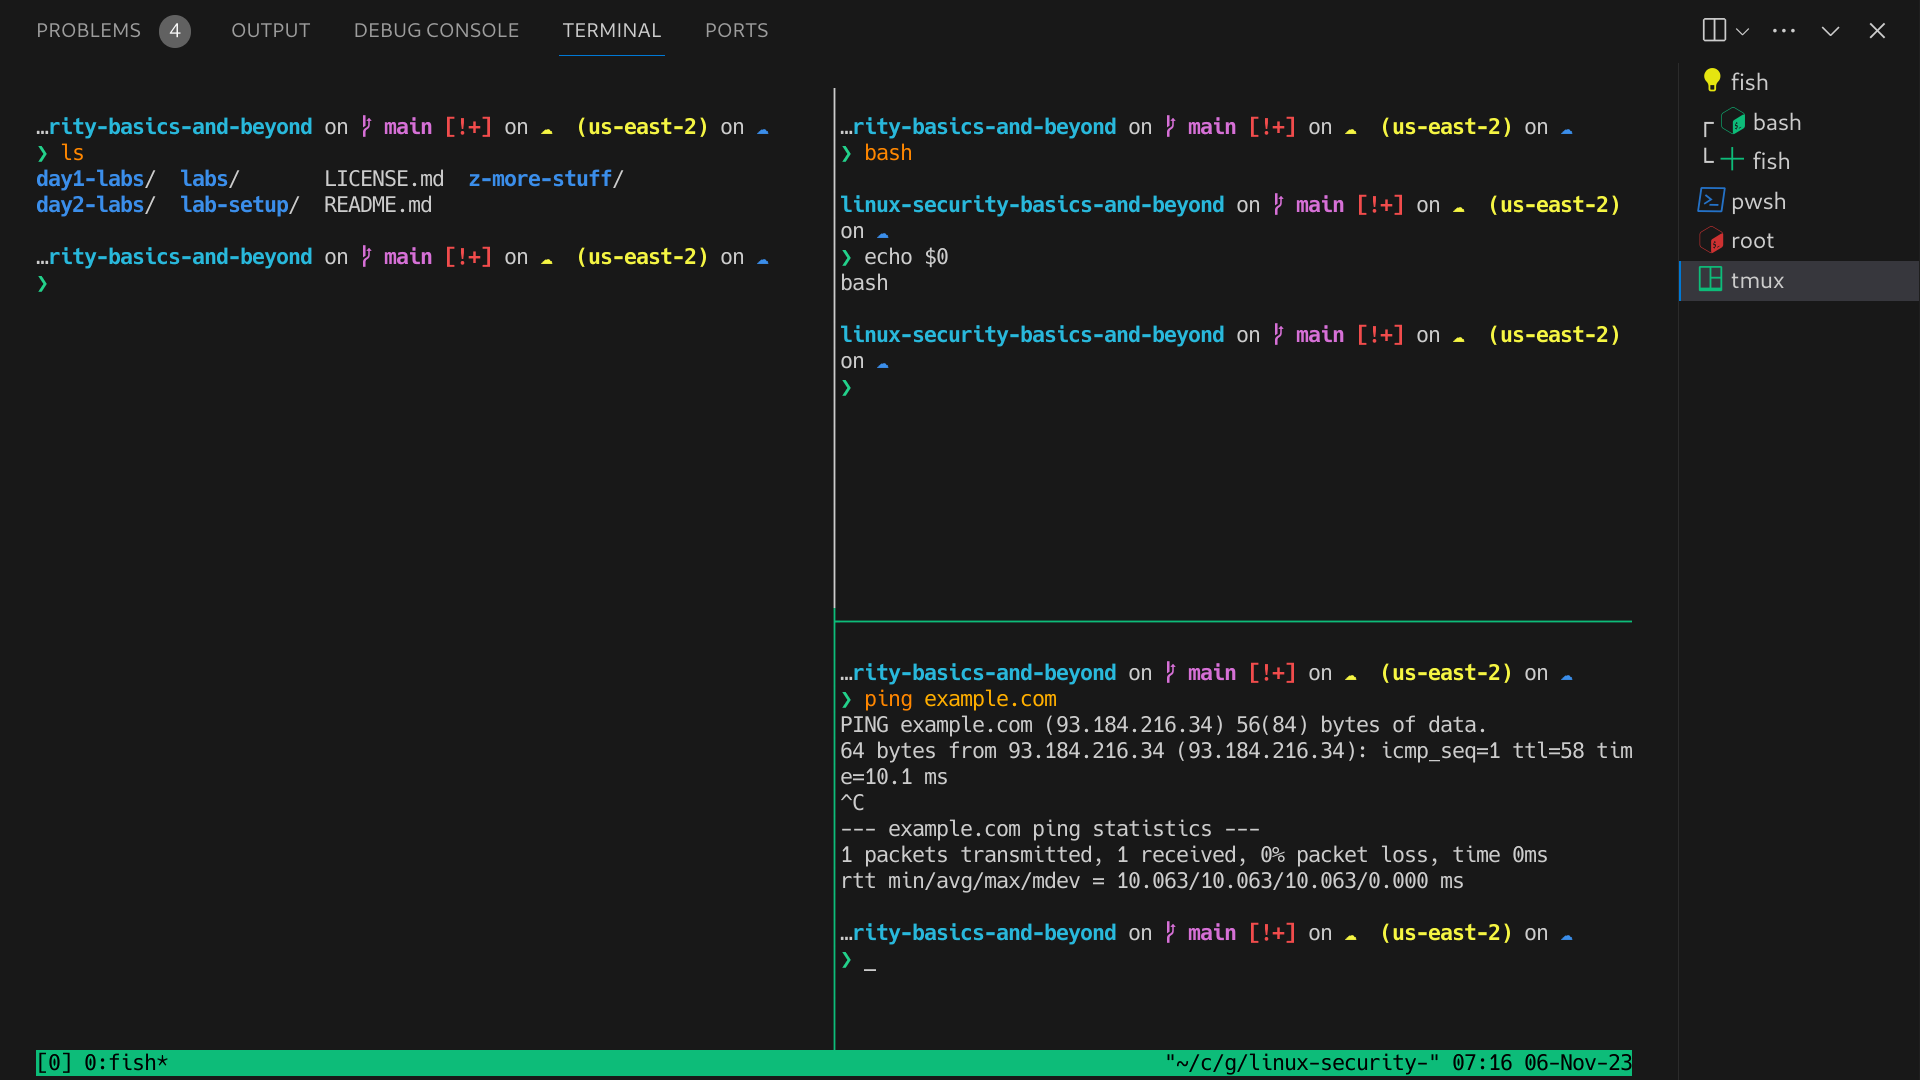The height and width of the screenshot is (1080, 1920).
Task: Click the red root terminal icon
Action: 1711,240
